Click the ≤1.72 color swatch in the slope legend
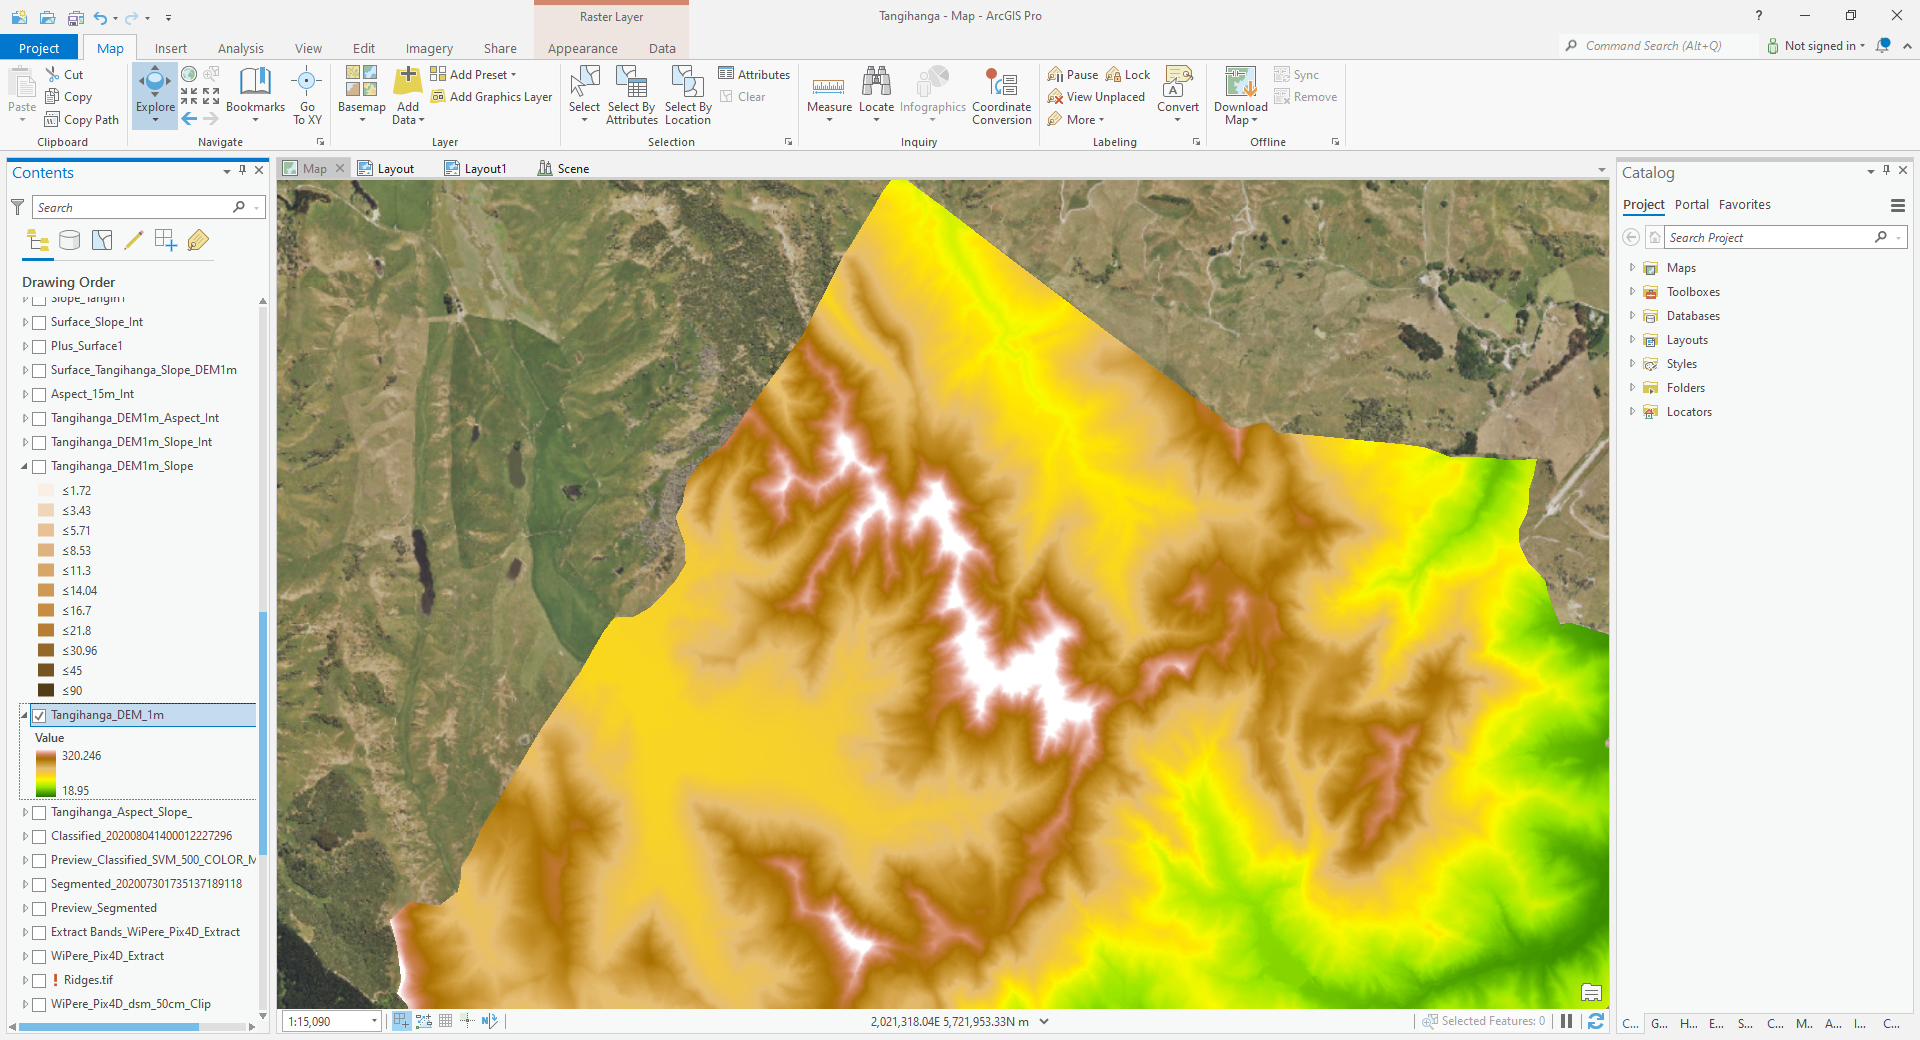This screenshot has height=1040, width=1920. tap(46, 490)
